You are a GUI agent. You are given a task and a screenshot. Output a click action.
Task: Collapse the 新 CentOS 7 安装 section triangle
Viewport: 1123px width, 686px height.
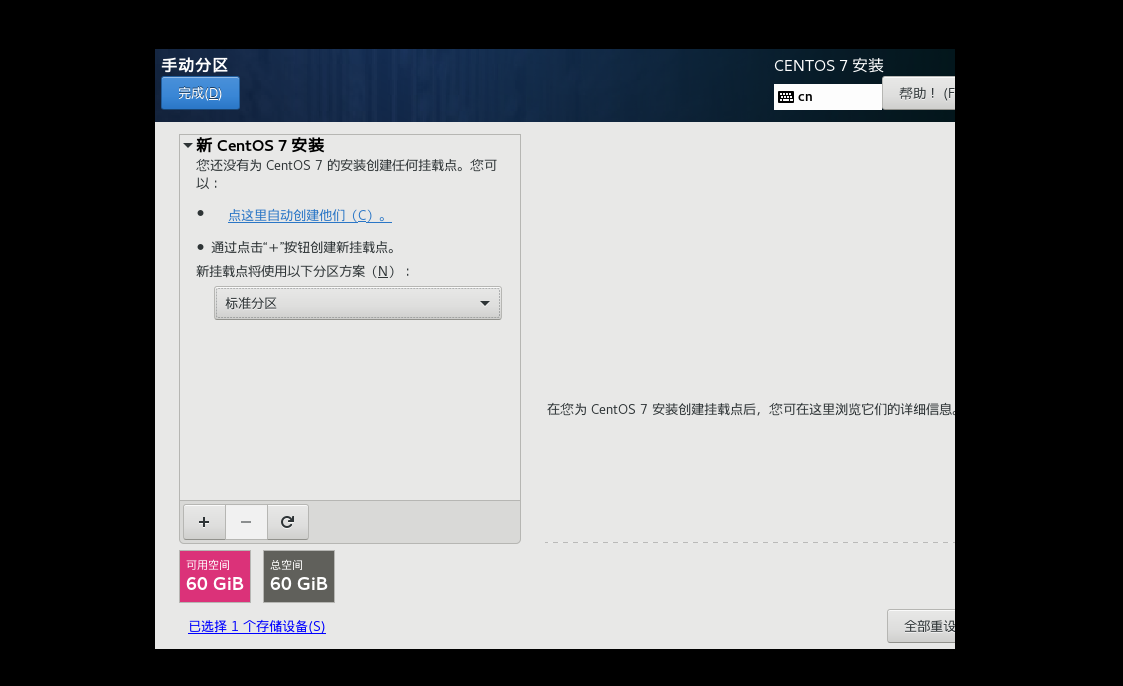pos(188,145)
